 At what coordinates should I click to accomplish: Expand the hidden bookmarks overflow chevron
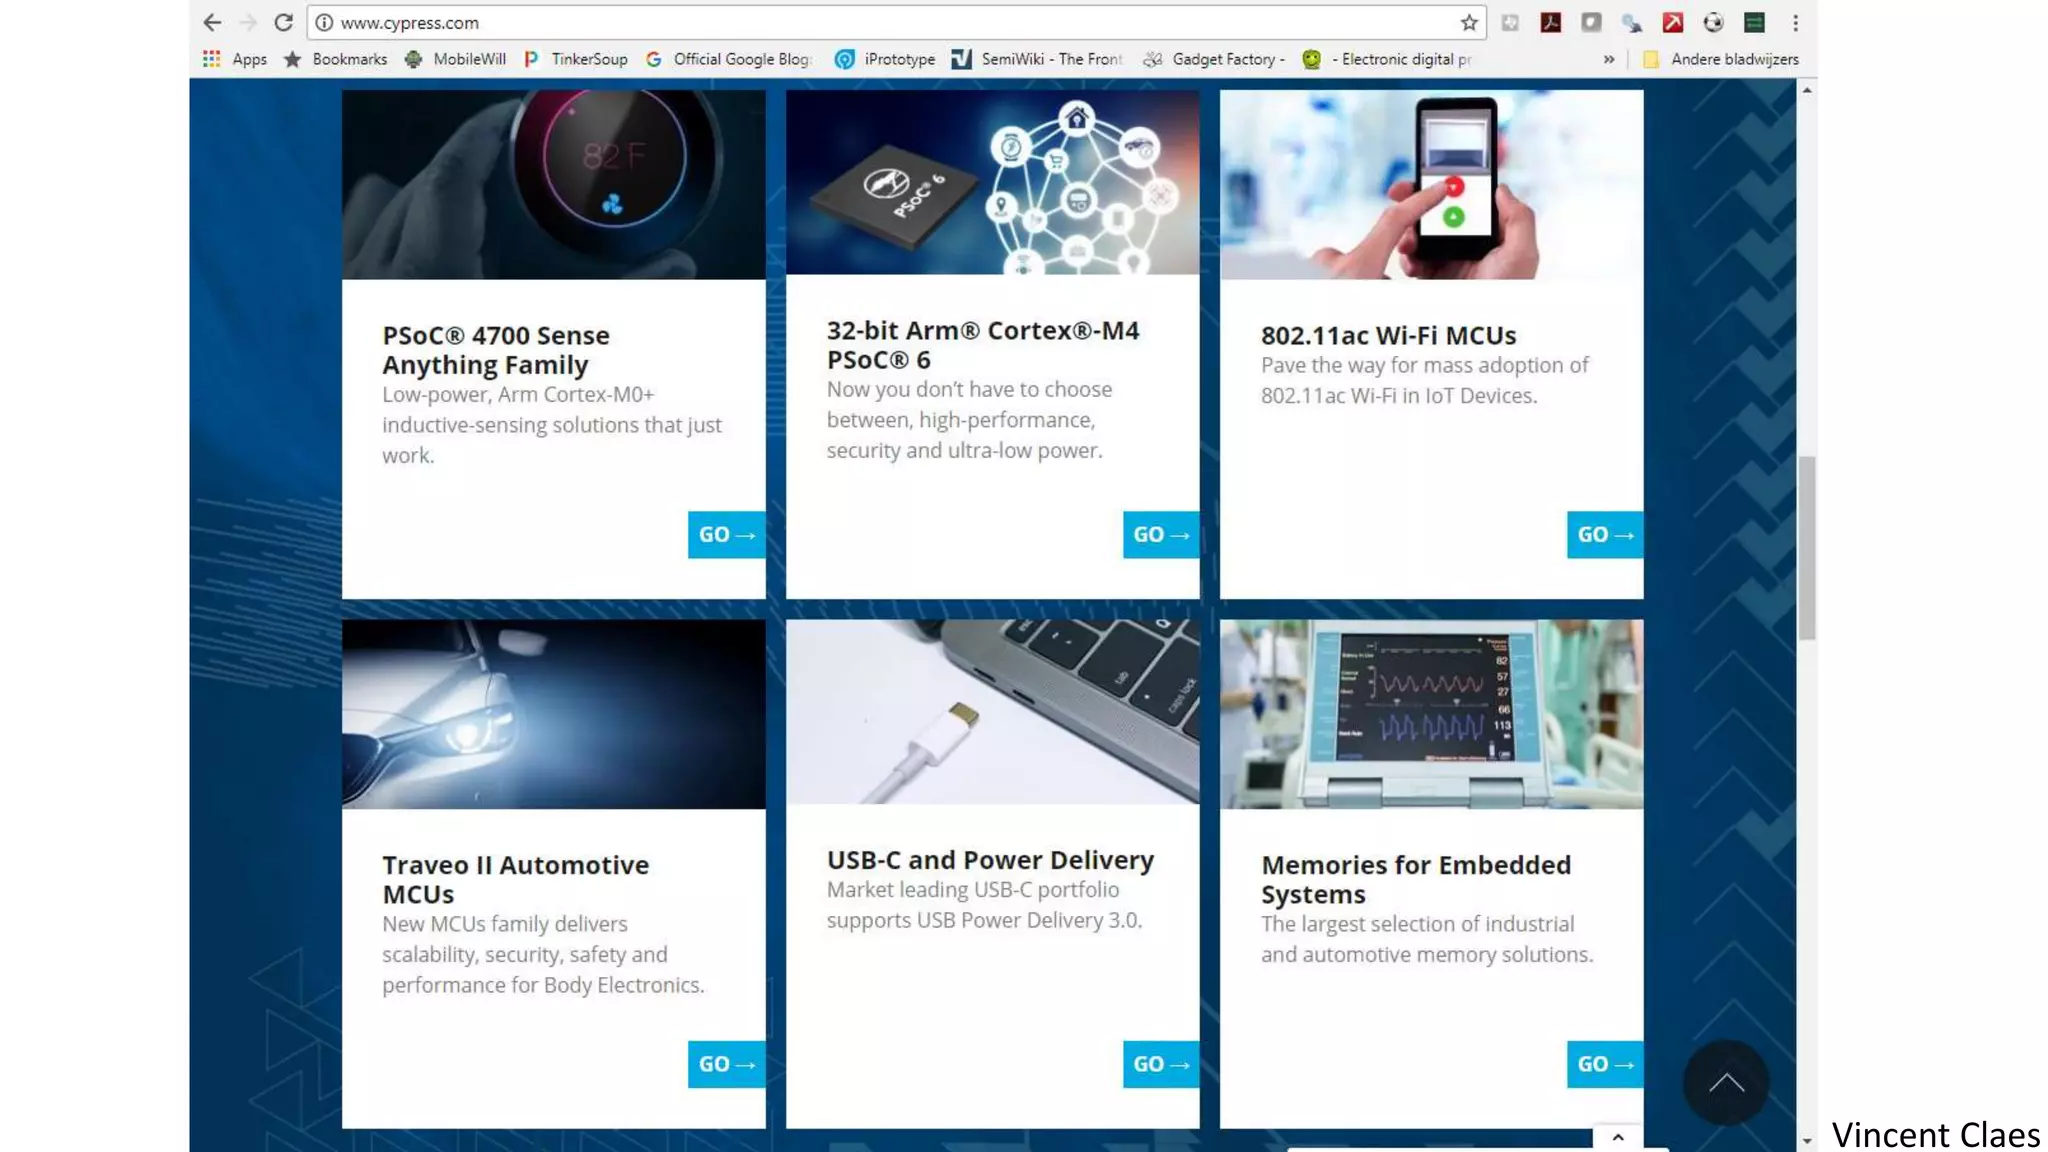pos(1608,59)
